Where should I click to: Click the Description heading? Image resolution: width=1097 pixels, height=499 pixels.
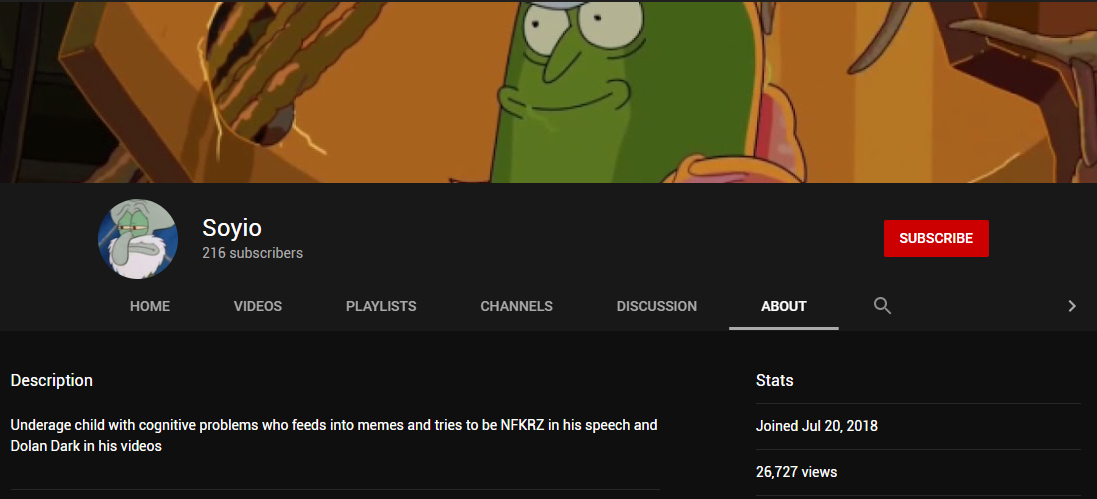point(52,381)
